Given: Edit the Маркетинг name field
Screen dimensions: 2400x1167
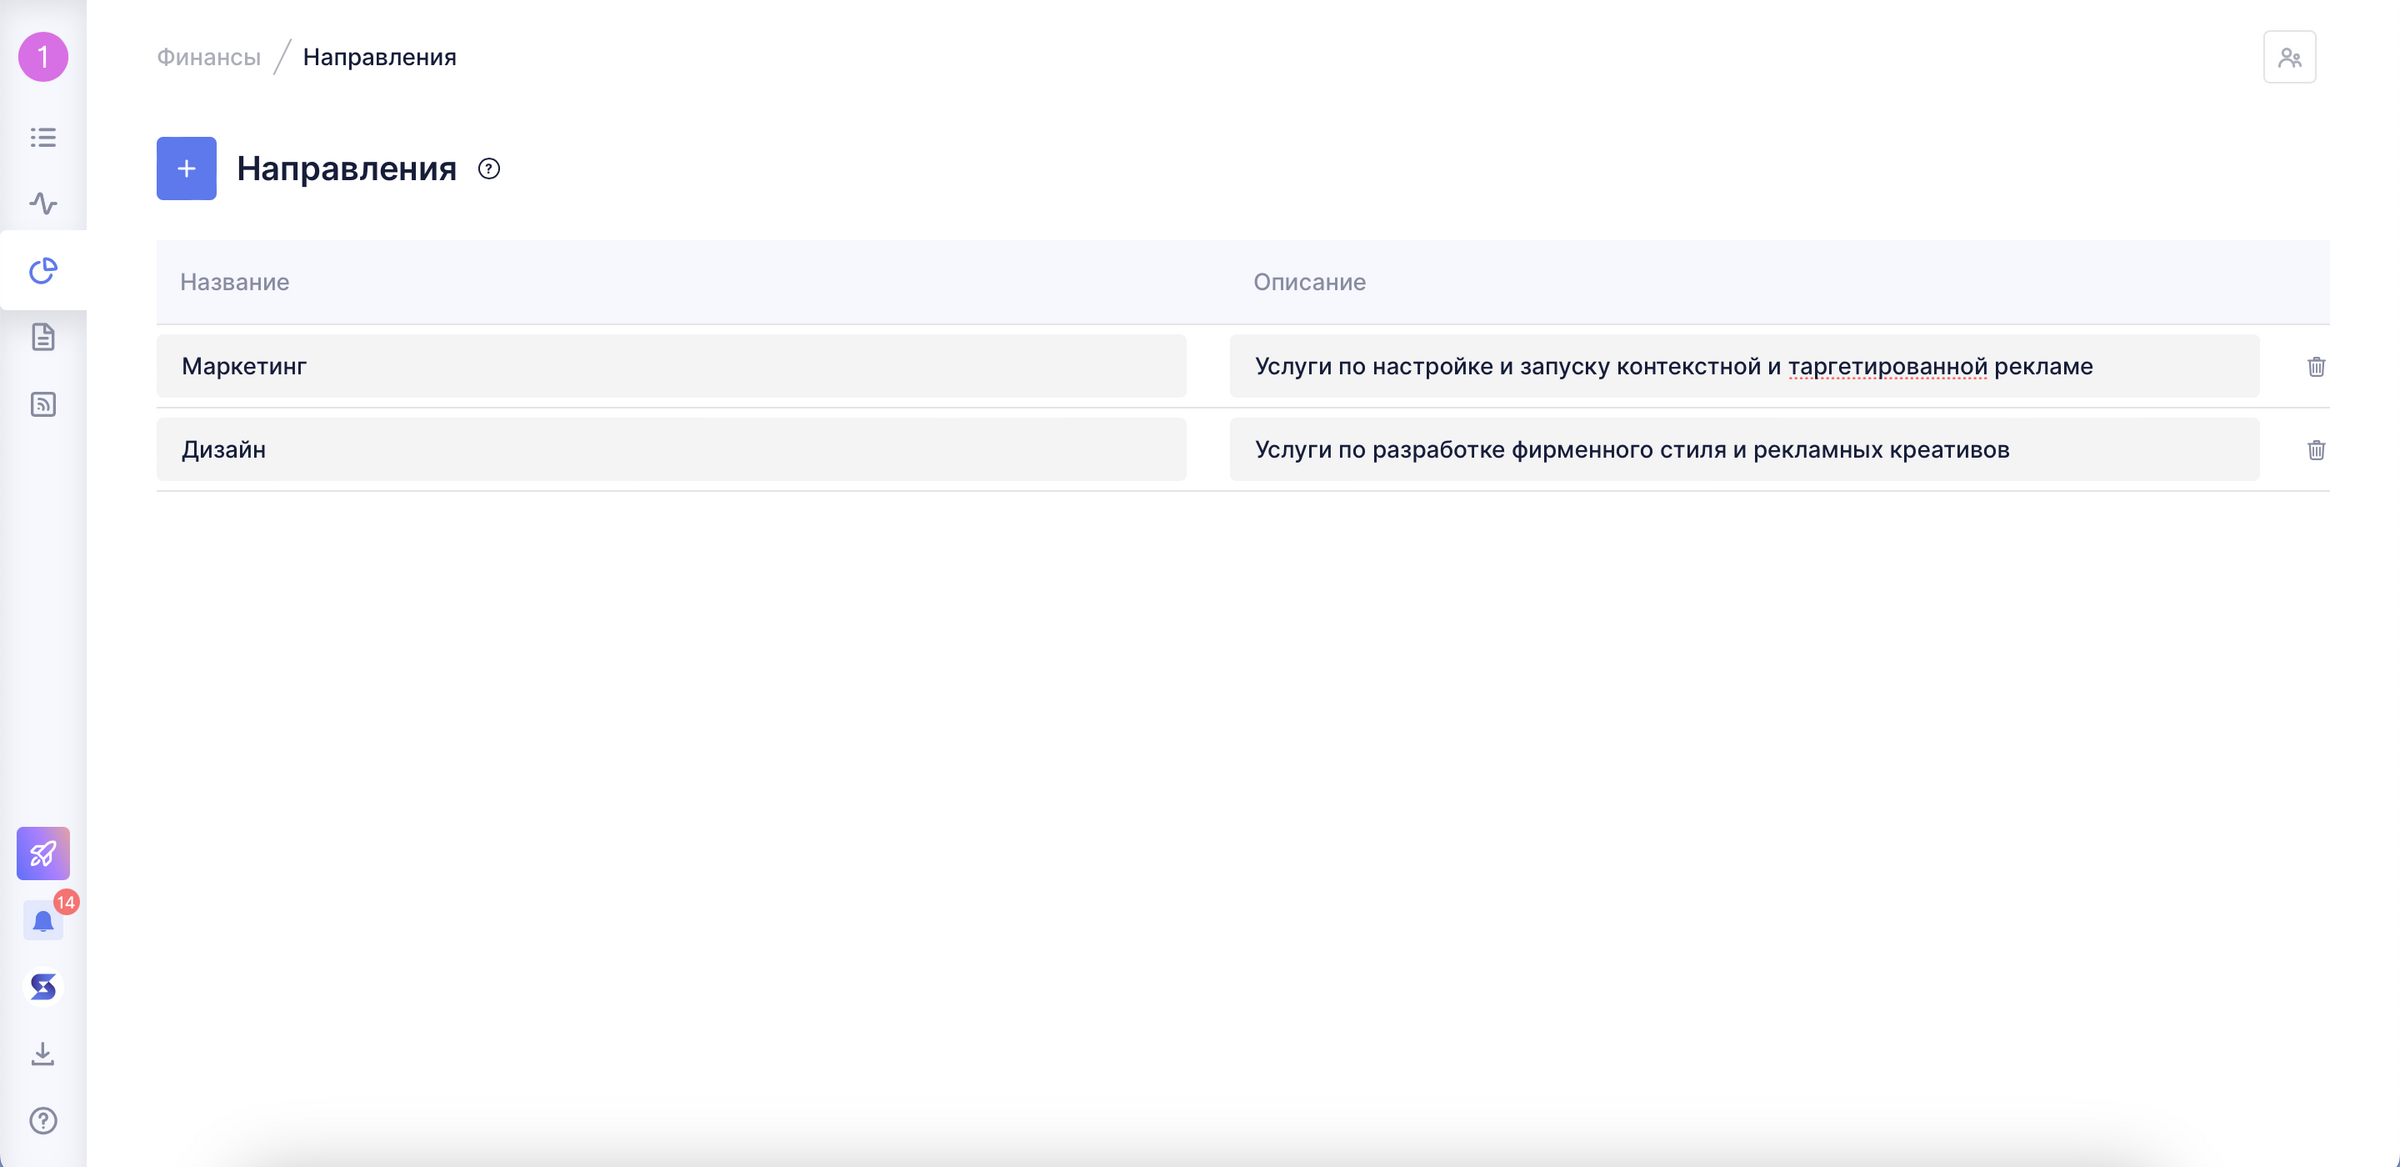Looking at the screenshot, I should 671,366.
